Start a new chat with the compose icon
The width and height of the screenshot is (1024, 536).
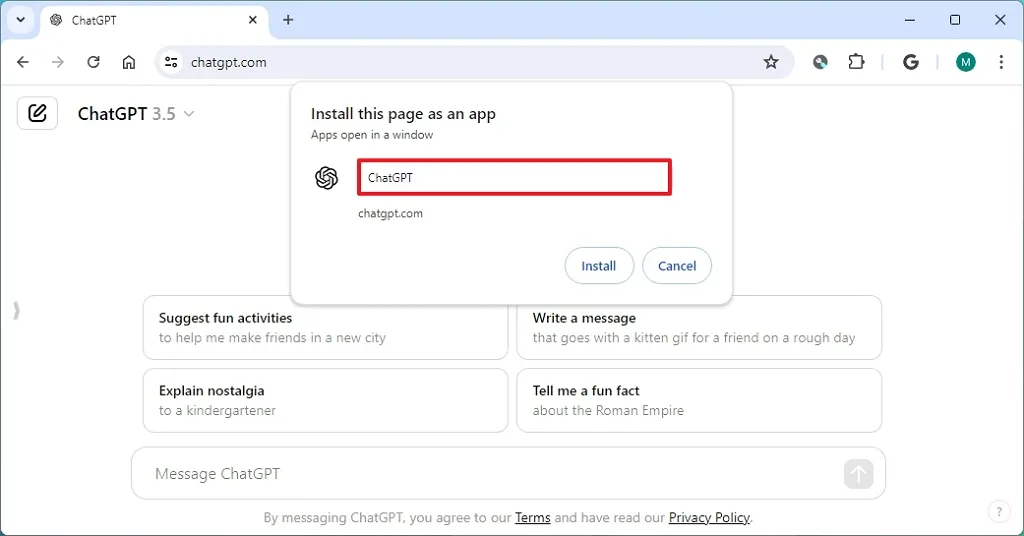click(37, 113)
